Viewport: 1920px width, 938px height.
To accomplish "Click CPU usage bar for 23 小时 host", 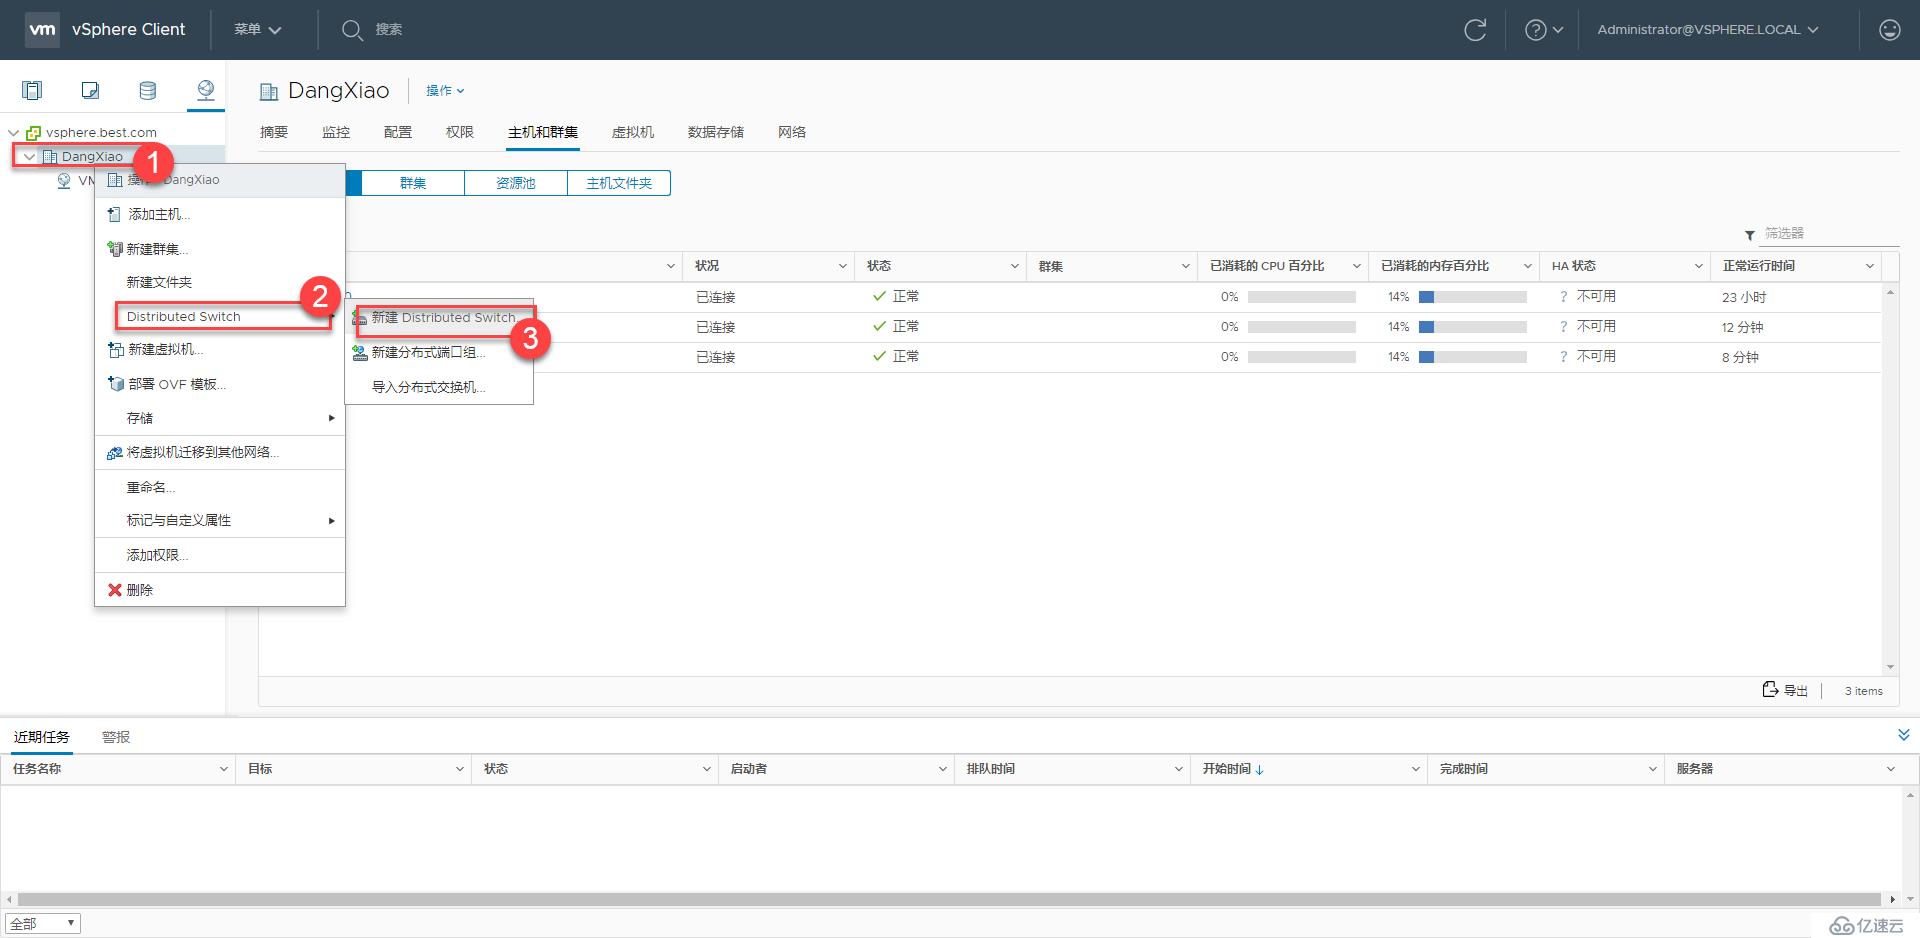I will pyautogui.click(x=1301, y=297).
